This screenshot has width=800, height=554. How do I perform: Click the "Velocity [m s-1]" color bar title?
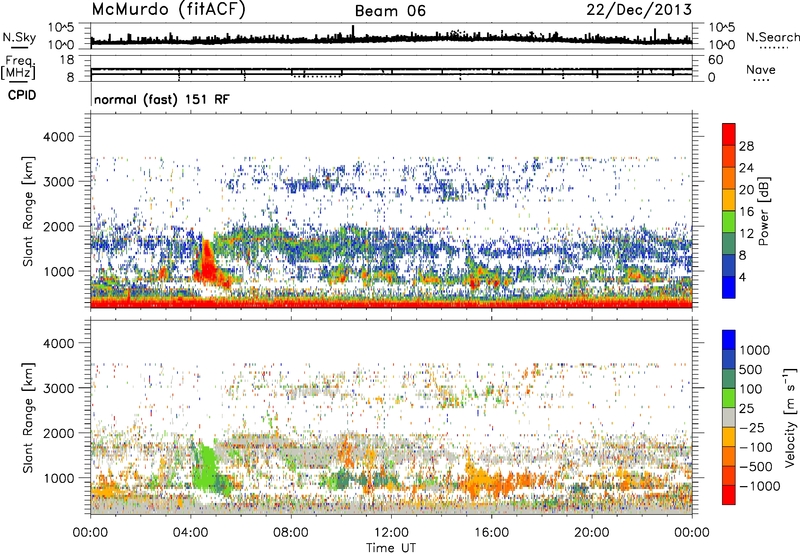790,417
